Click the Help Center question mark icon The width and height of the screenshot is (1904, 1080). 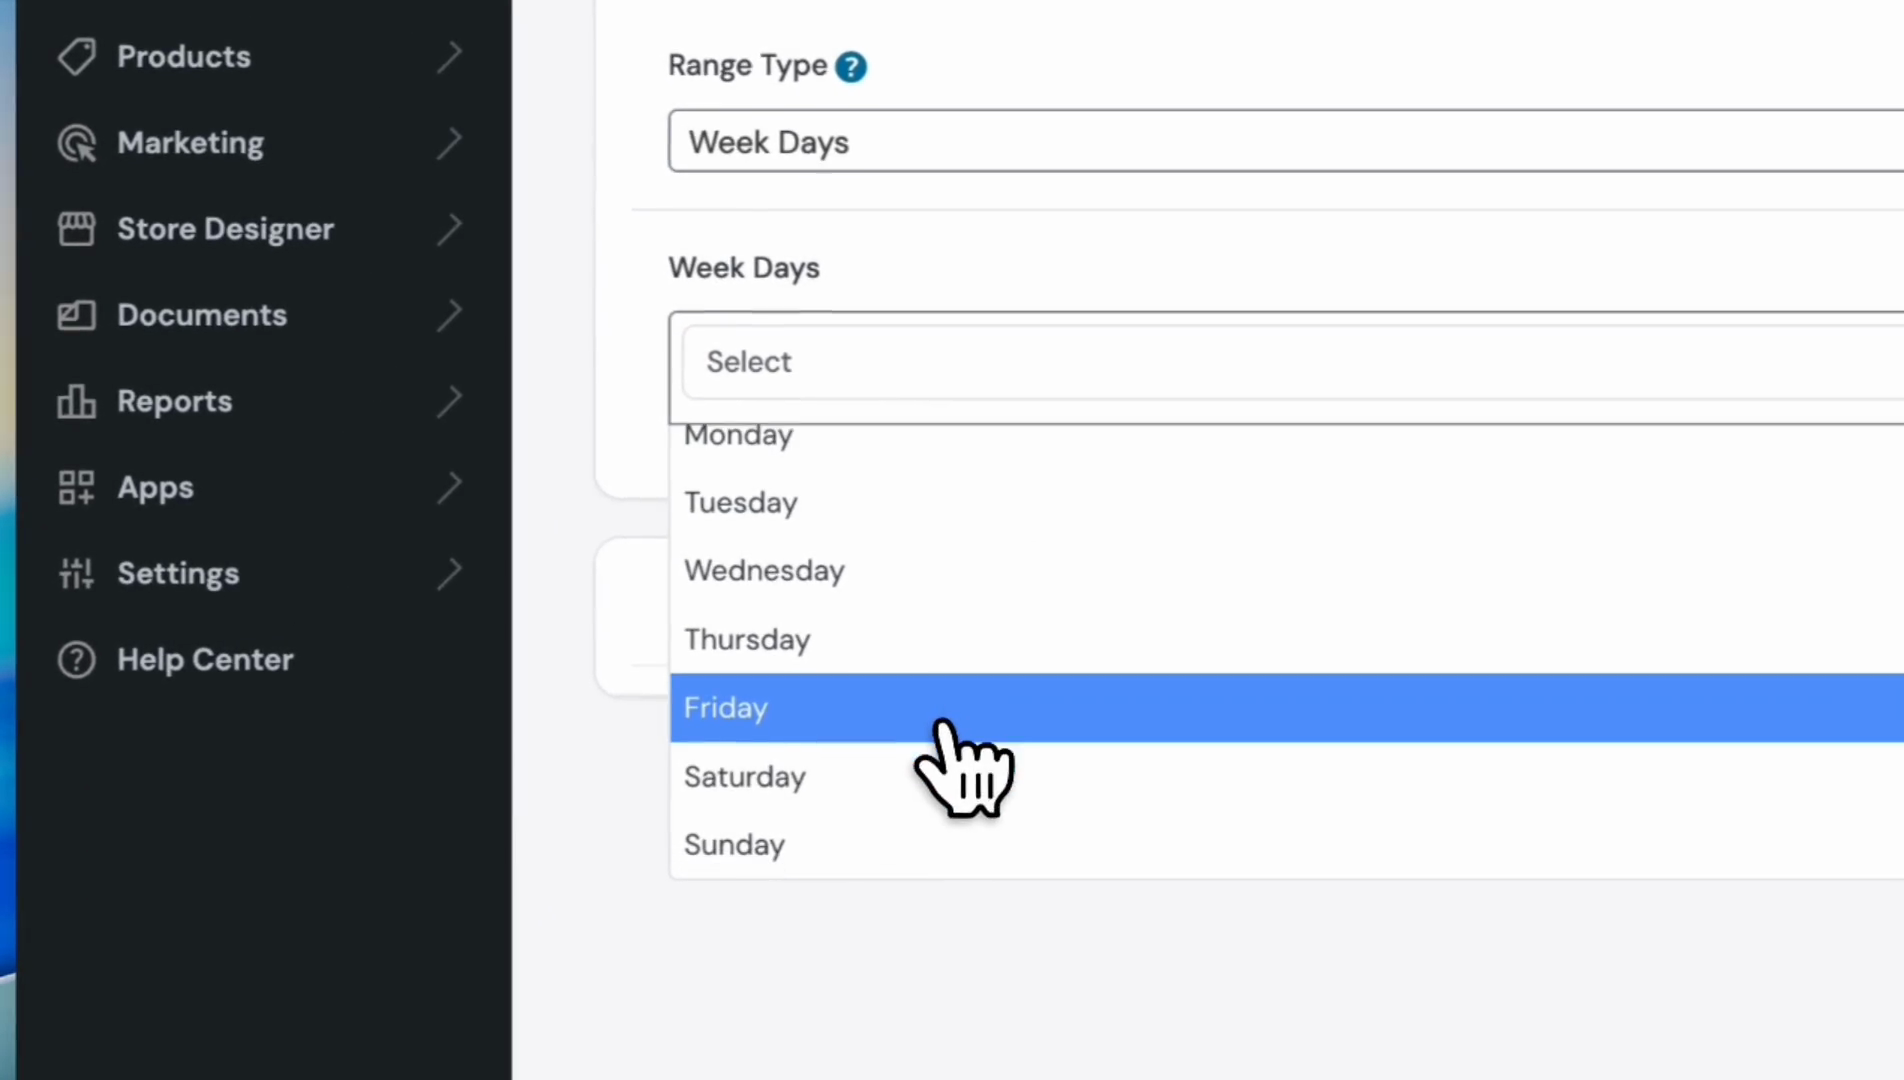76,660
